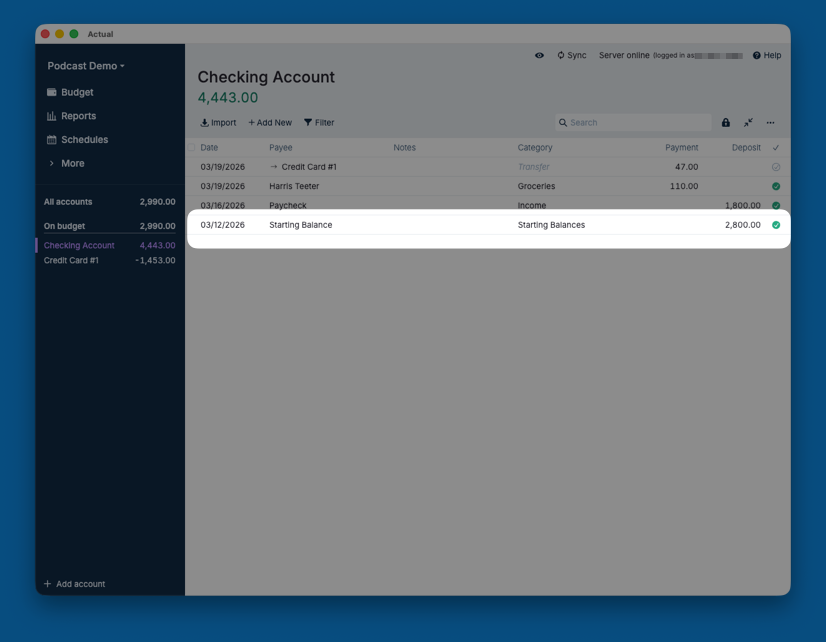Viewport: 826px width, 642px height.
Task: Click the collapse arrows icon near search
Action: [748, 123]
